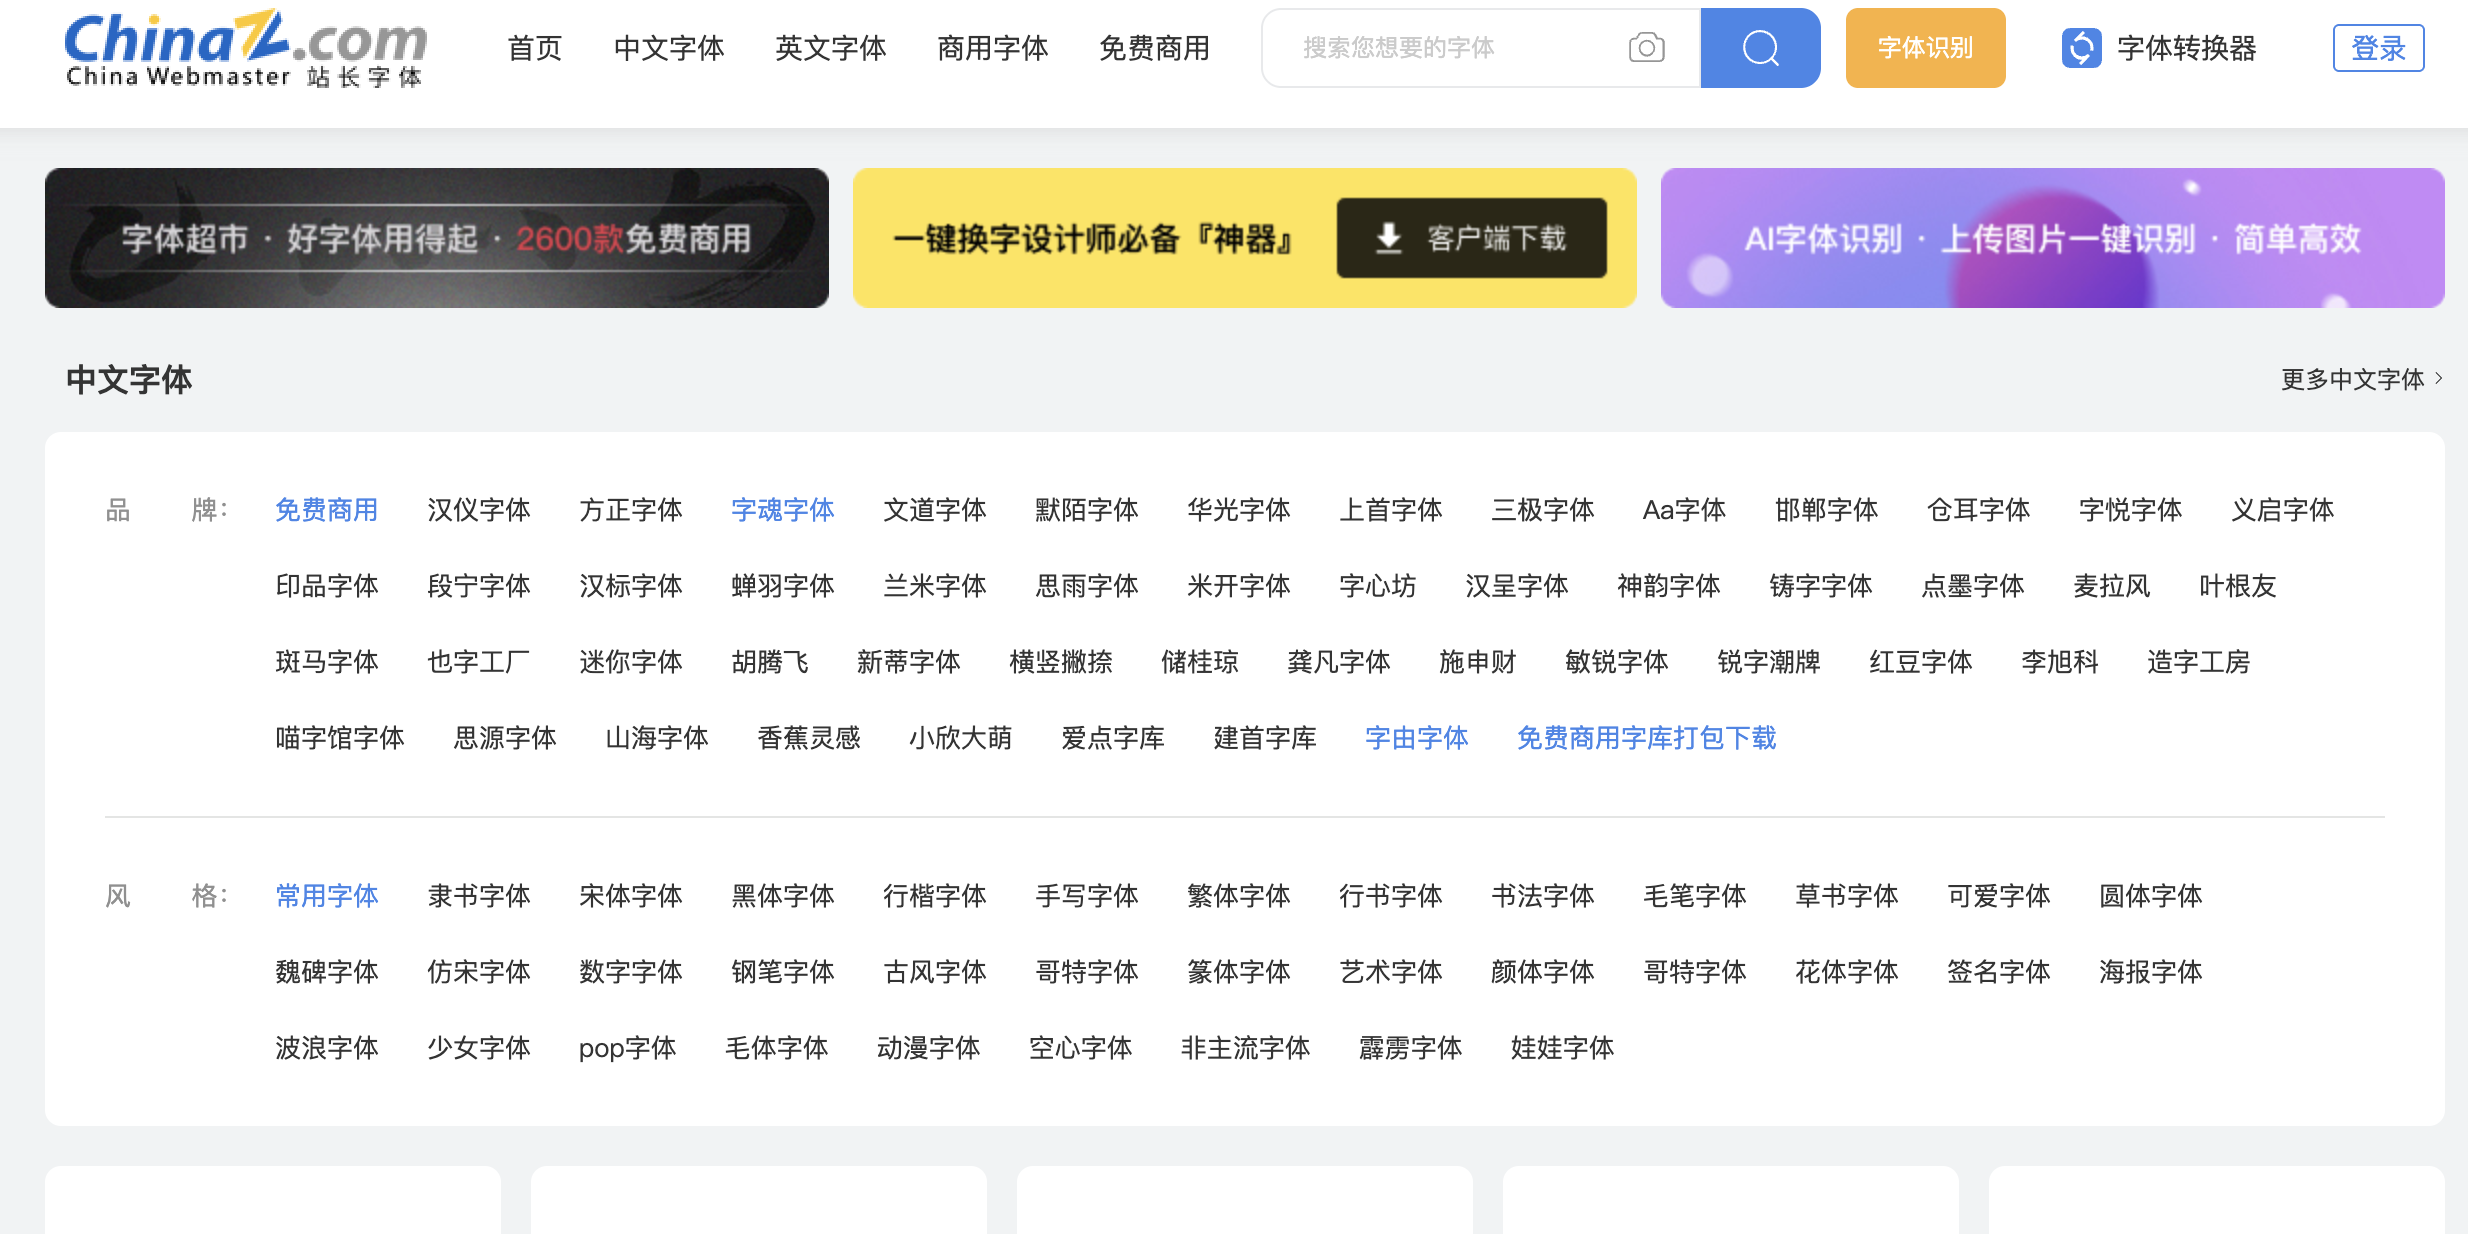Select the 篆体字体 style
Viewport: 2468px width, 1234px height.
[x=1239, y=972]
